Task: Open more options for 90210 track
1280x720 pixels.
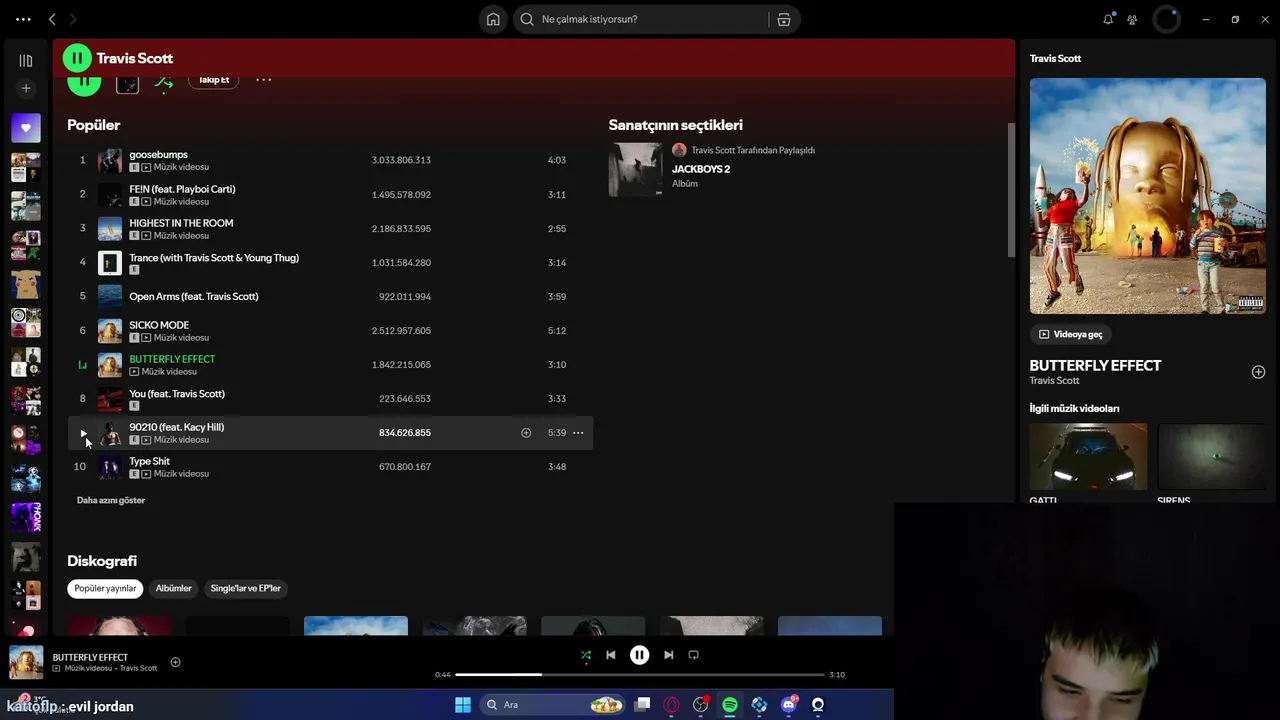Action: tap(578, 433)
